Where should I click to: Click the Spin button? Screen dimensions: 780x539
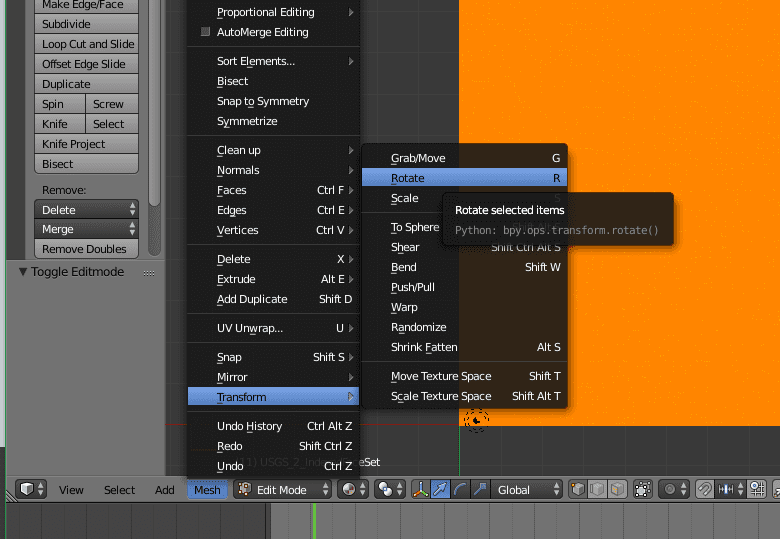(60, 104)
